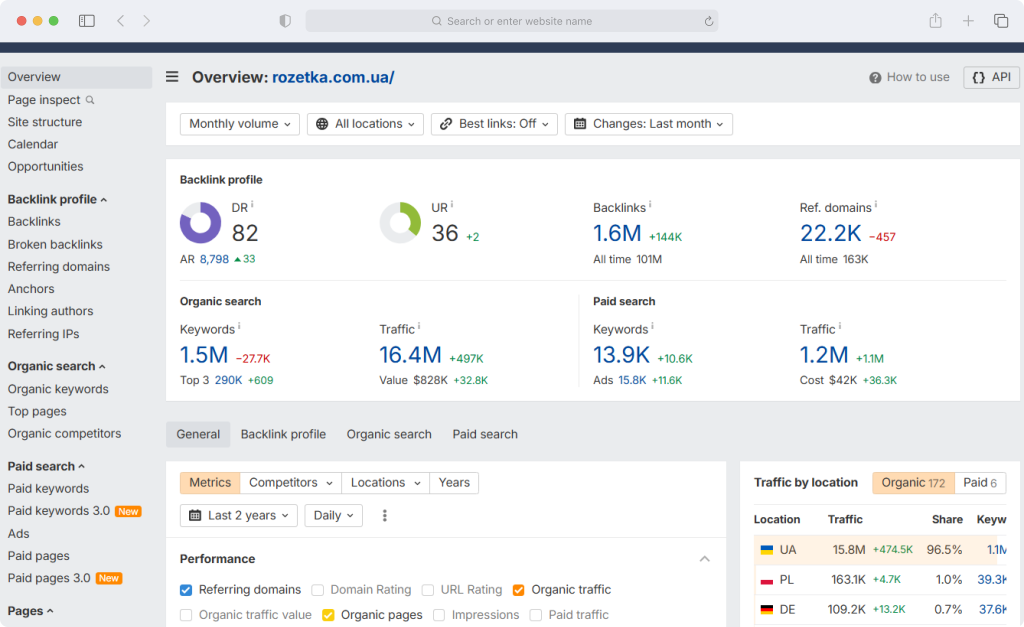Open a new tab with plus icon
Viewport: 1024px width, 627px height.
[968, 21]
